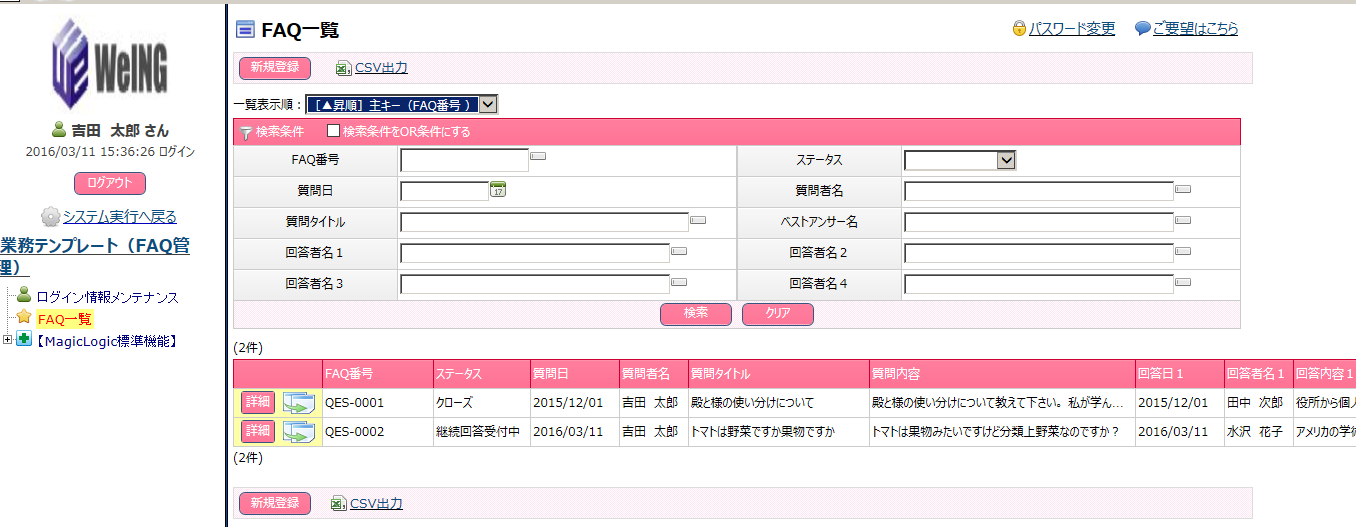Open 詳細 for the QES-0002 row

[x=258, y=431]
